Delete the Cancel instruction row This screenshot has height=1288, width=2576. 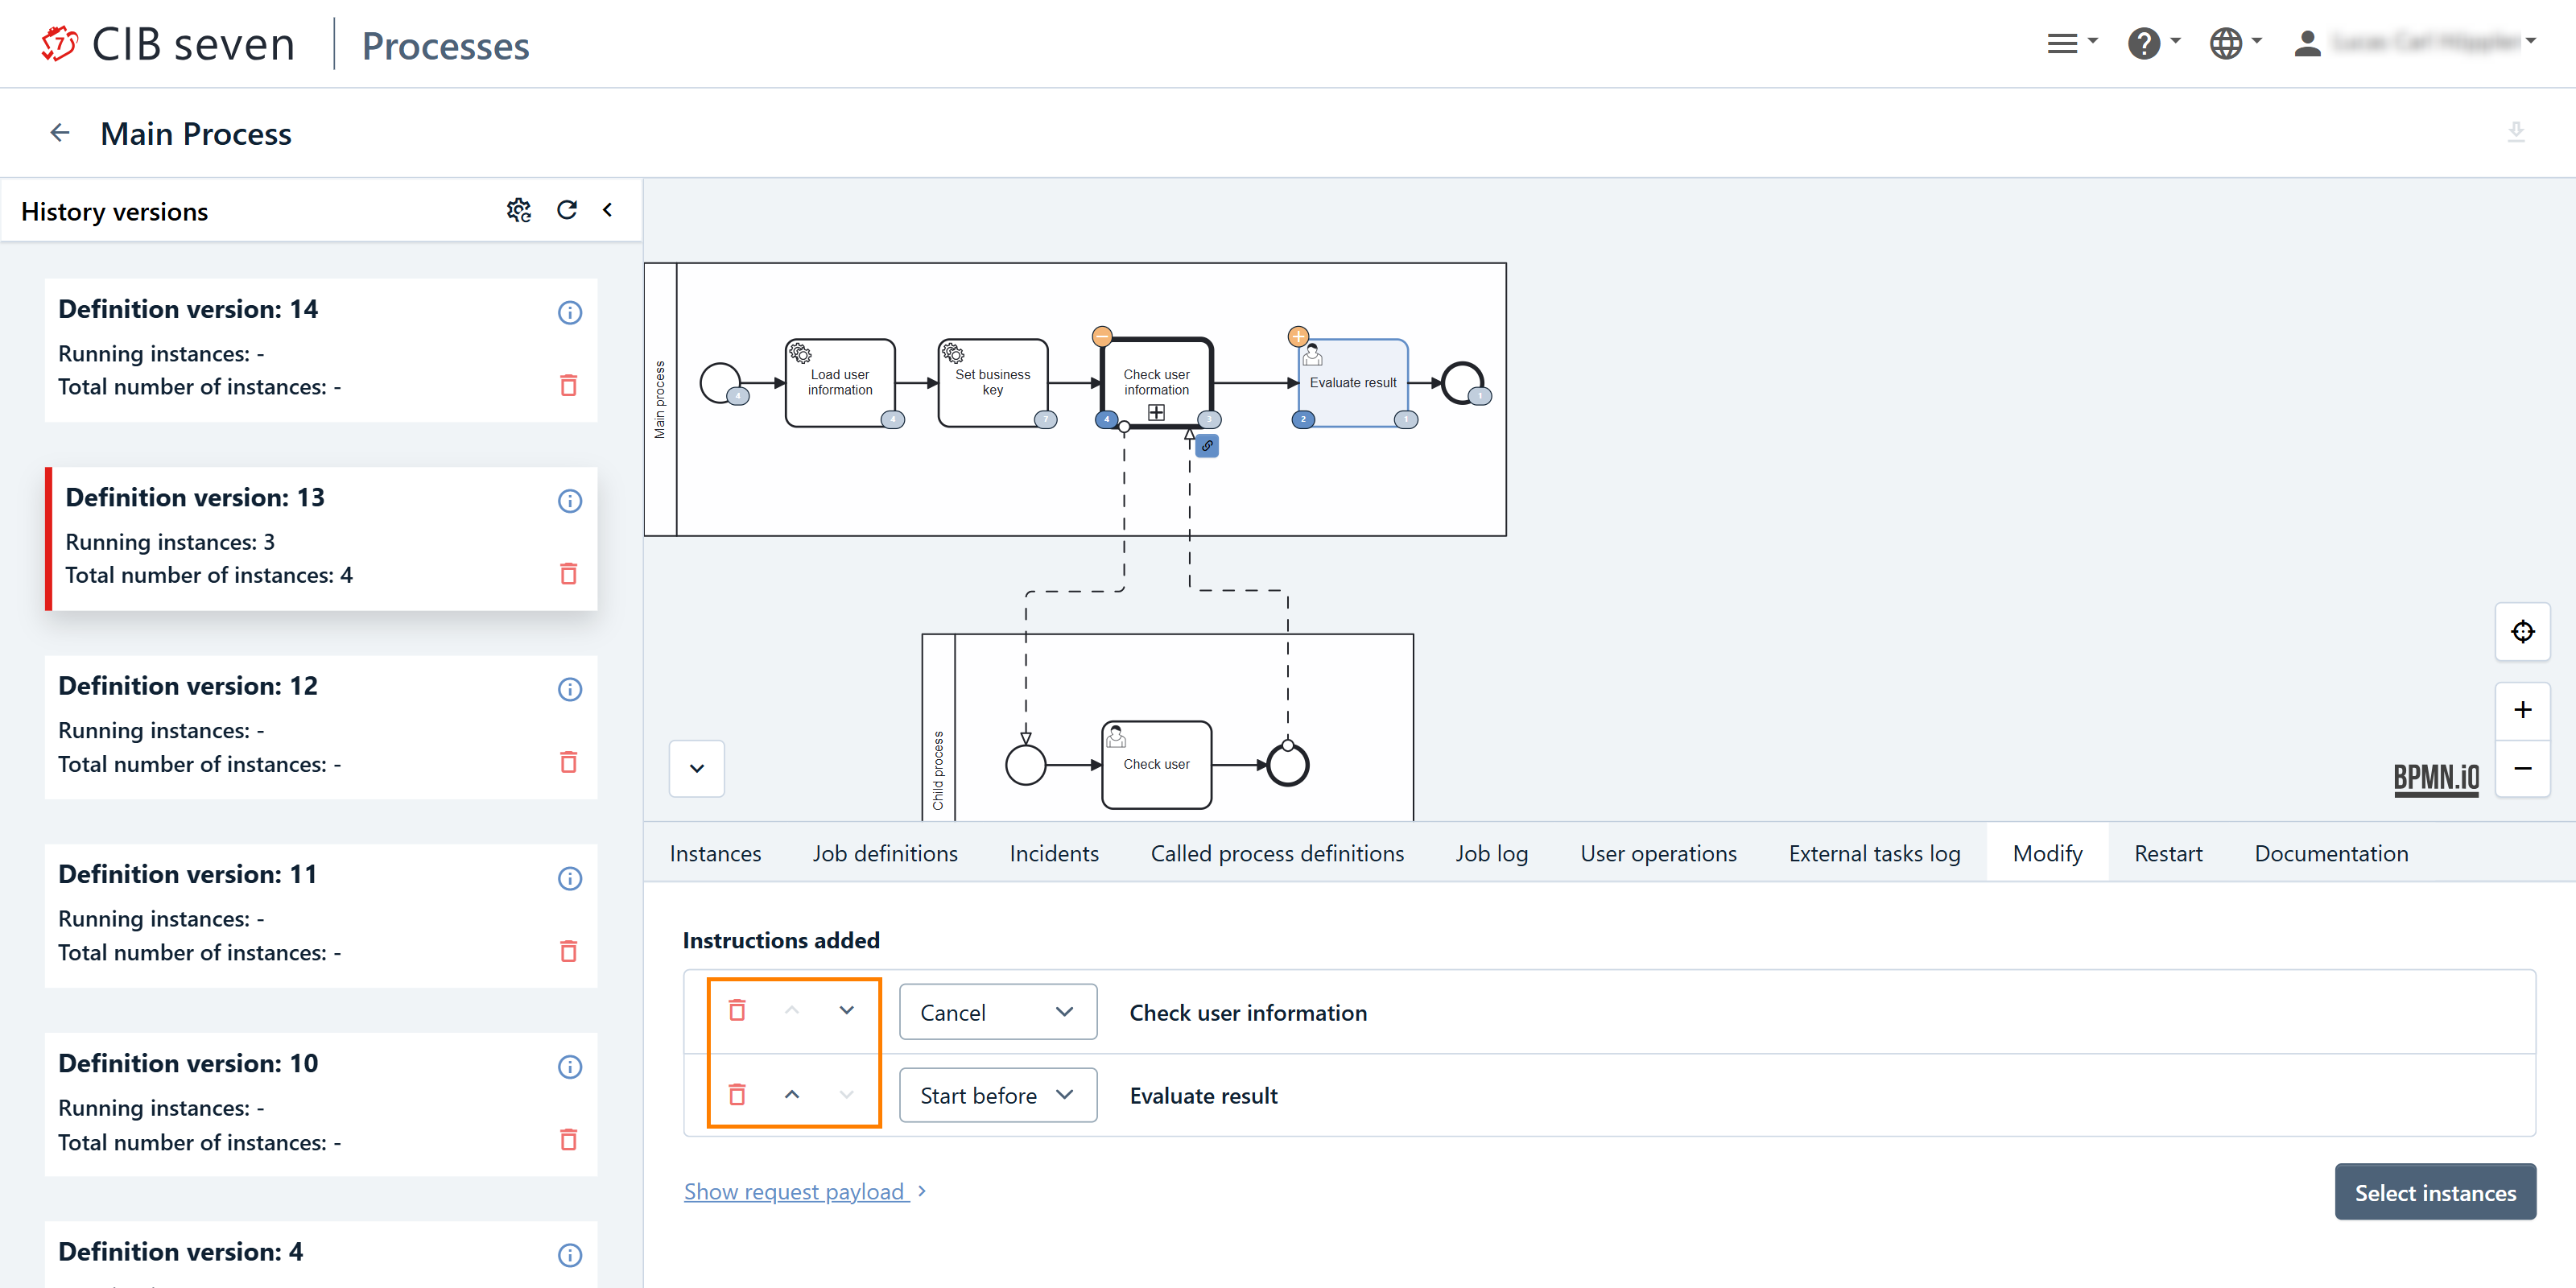pyautogui.click(x=737, y=1011)
